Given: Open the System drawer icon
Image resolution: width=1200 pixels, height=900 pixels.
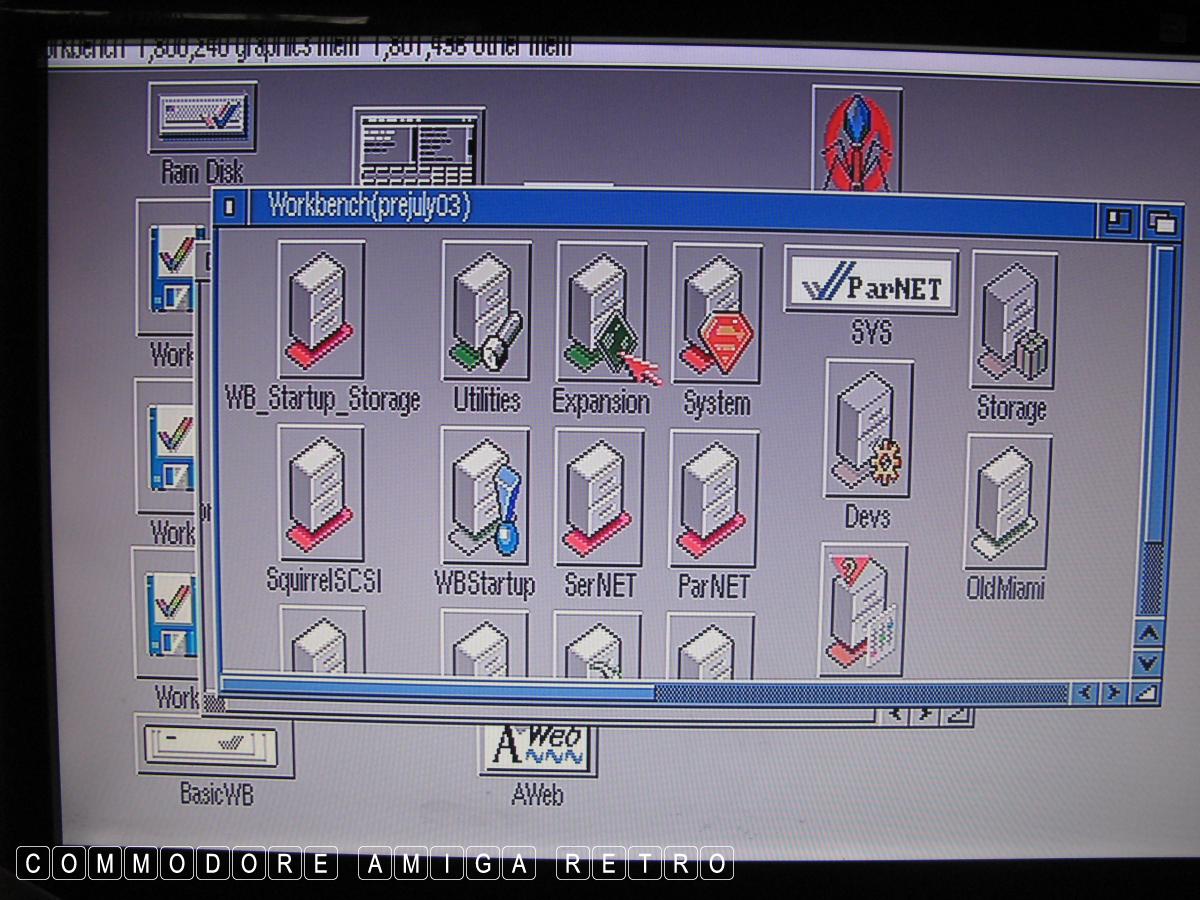Looking at the screenshot, I should pyautogui.click(x=716, y=313).
